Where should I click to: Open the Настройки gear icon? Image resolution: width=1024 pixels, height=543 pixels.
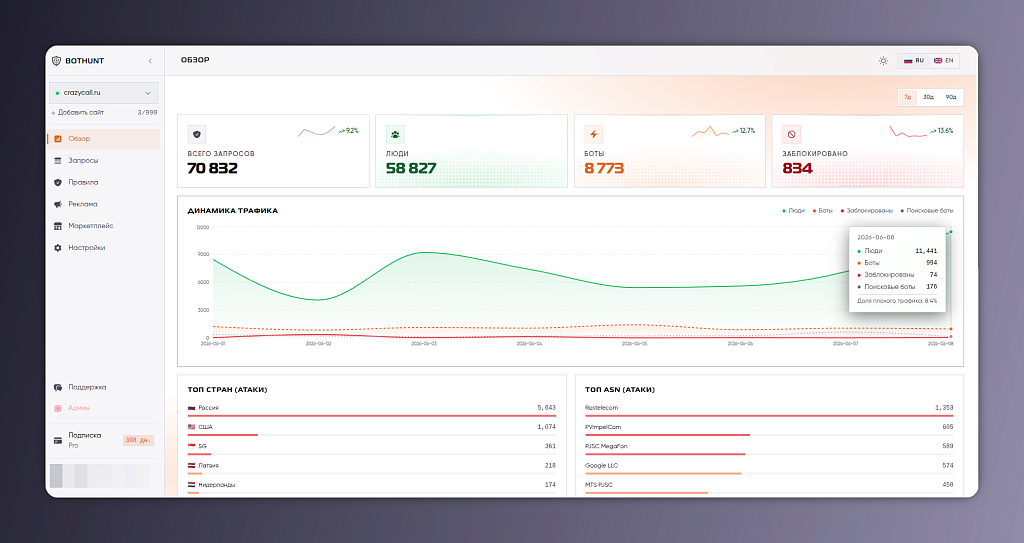(57, 248)
